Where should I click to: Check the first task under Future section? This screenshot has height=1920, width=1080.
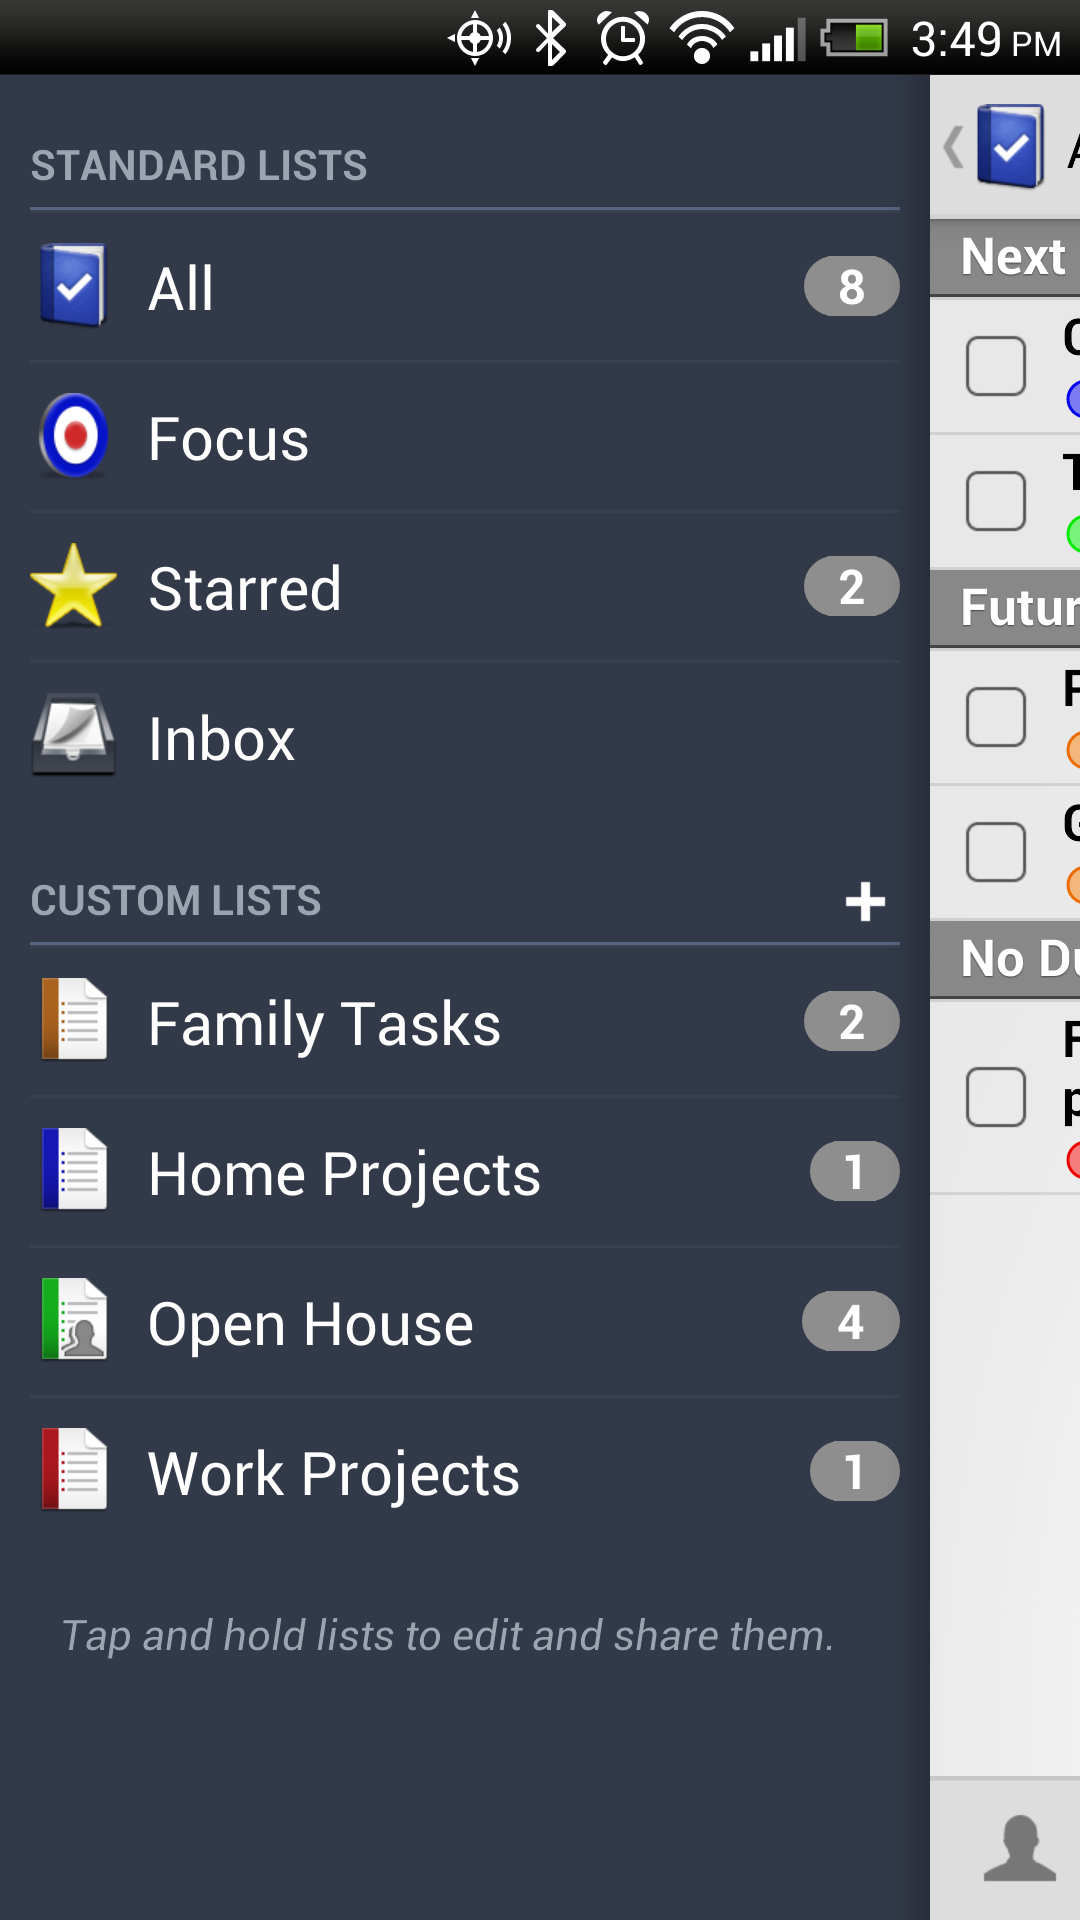[996, 717]
